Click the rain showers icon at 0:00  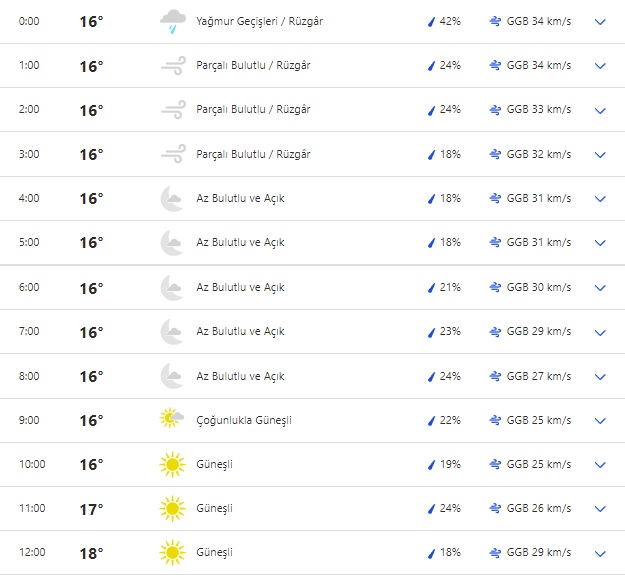click(172, 21)
